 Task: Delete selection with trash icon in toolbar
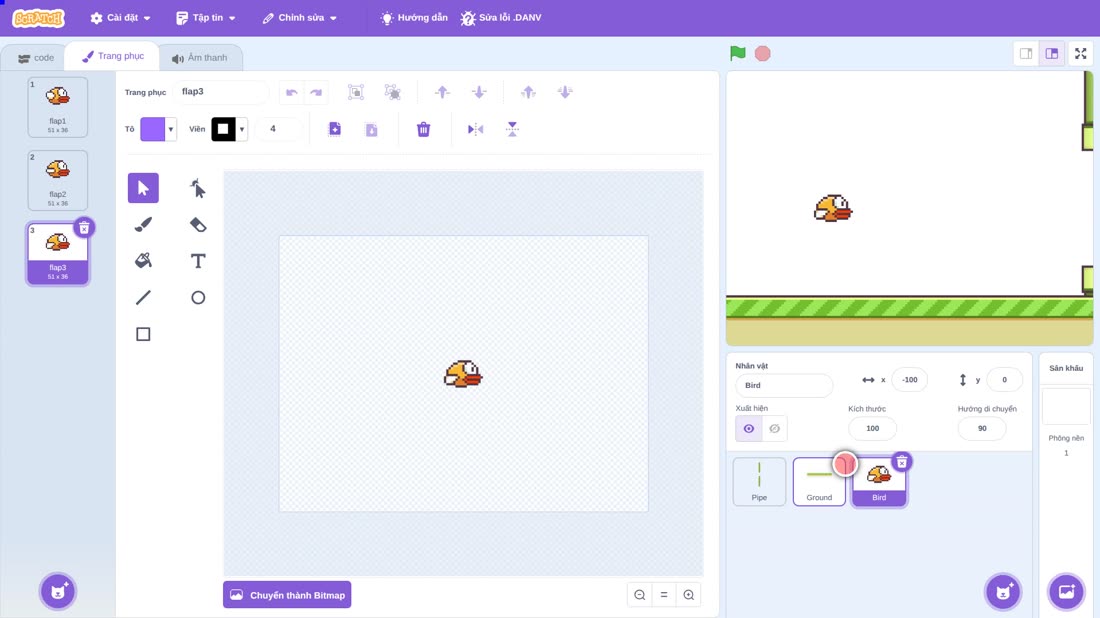pos(423,129)
